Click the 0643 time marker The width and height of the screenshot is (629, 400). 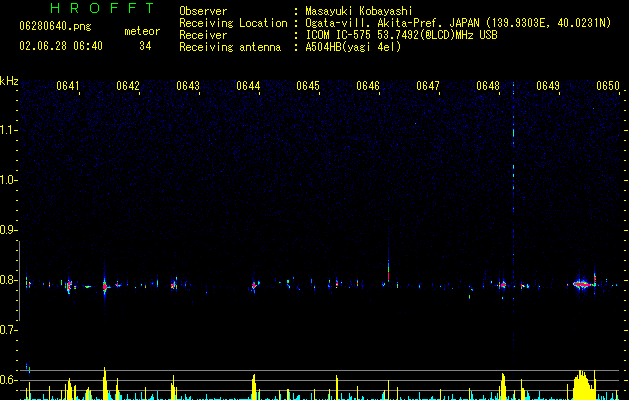188,86
